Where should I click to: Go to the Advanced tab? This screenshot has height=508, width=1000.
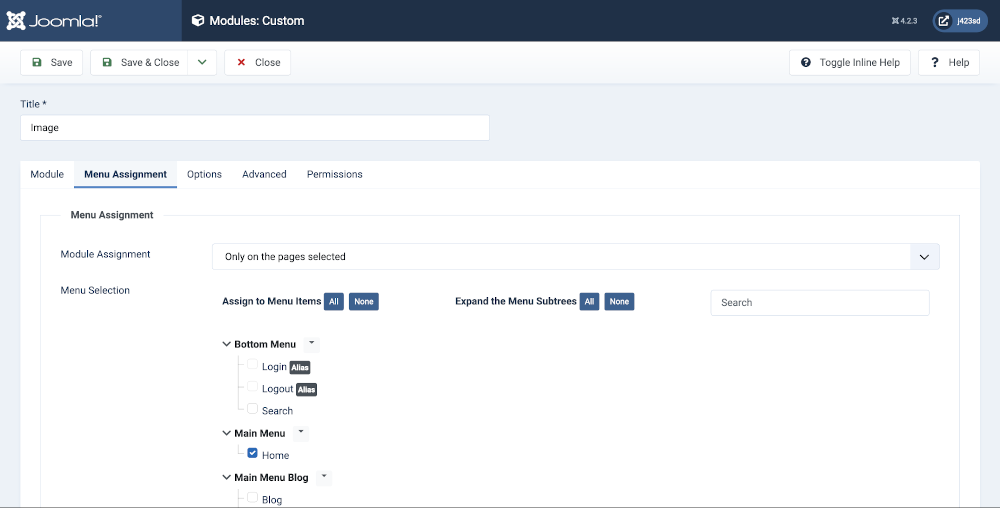point(264,174)
